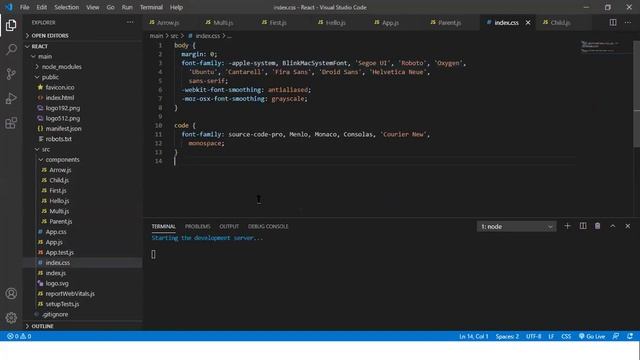The width and height of the screenshot is (640, 360).
Task: Open the Run menu
Action: click(127, 7)
